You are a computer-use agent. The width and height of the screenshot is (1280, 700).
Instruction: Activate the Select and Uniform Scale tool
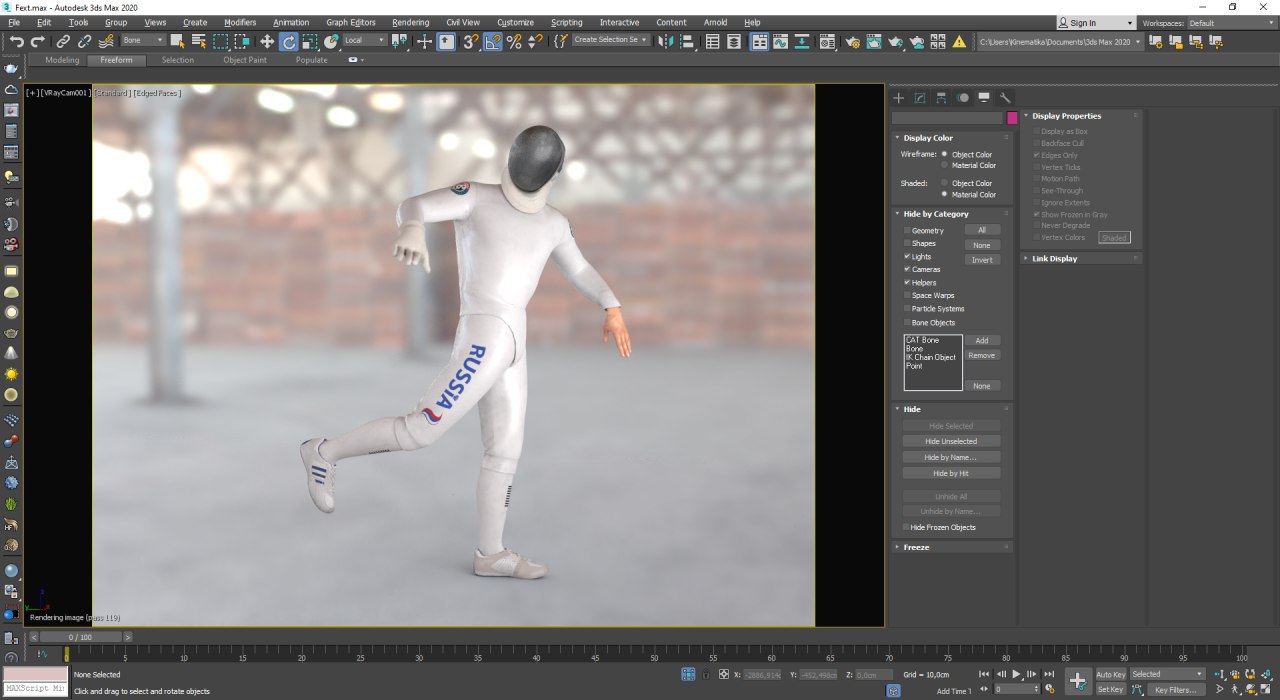(310, 41)
